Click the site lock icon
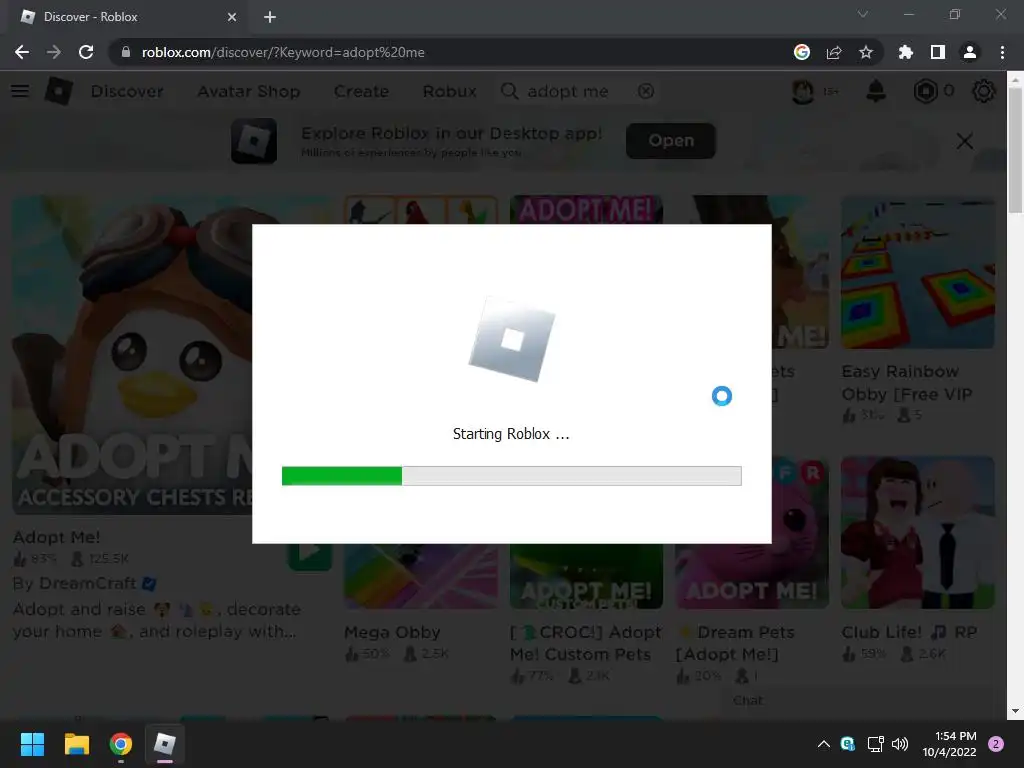The width and height of the screenshot is (1024, 768). (126, 52)
